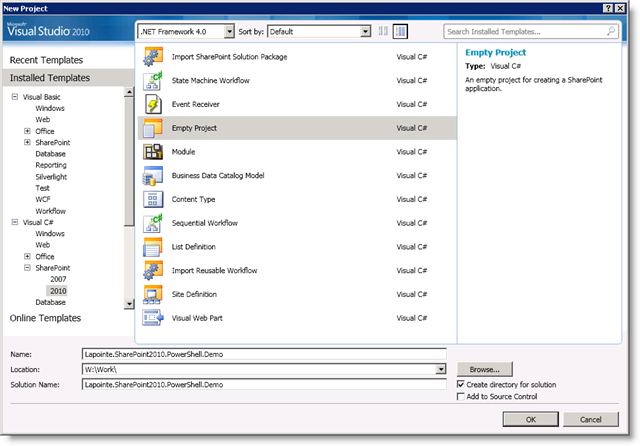Expand Office under Visual C#

tap(27, 256)
